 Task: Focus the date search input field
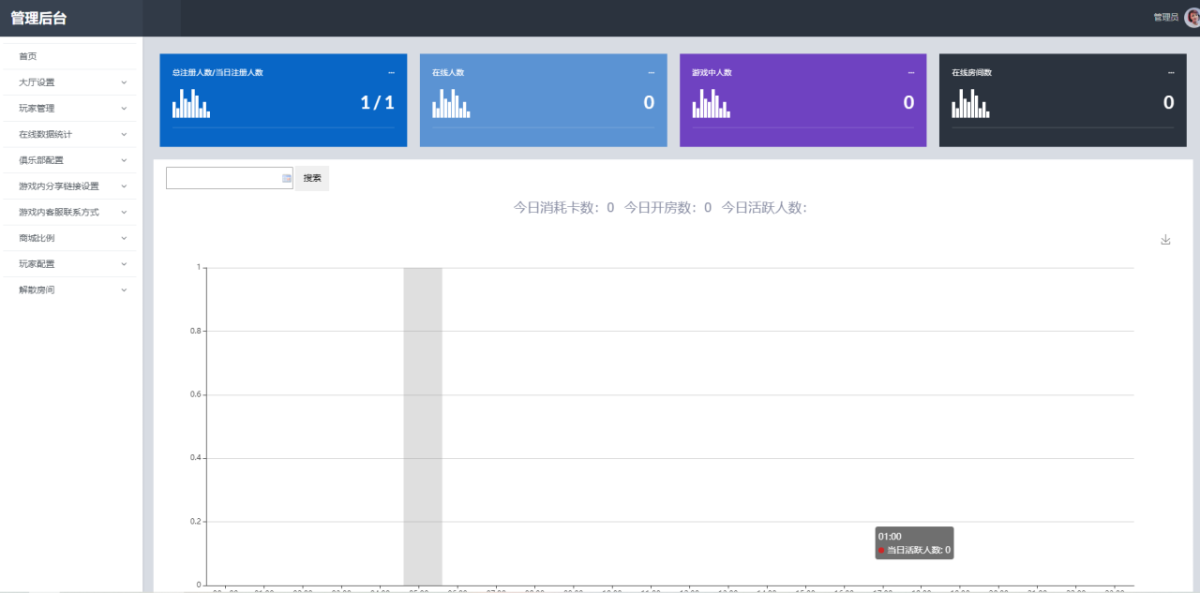coord(229,178)
